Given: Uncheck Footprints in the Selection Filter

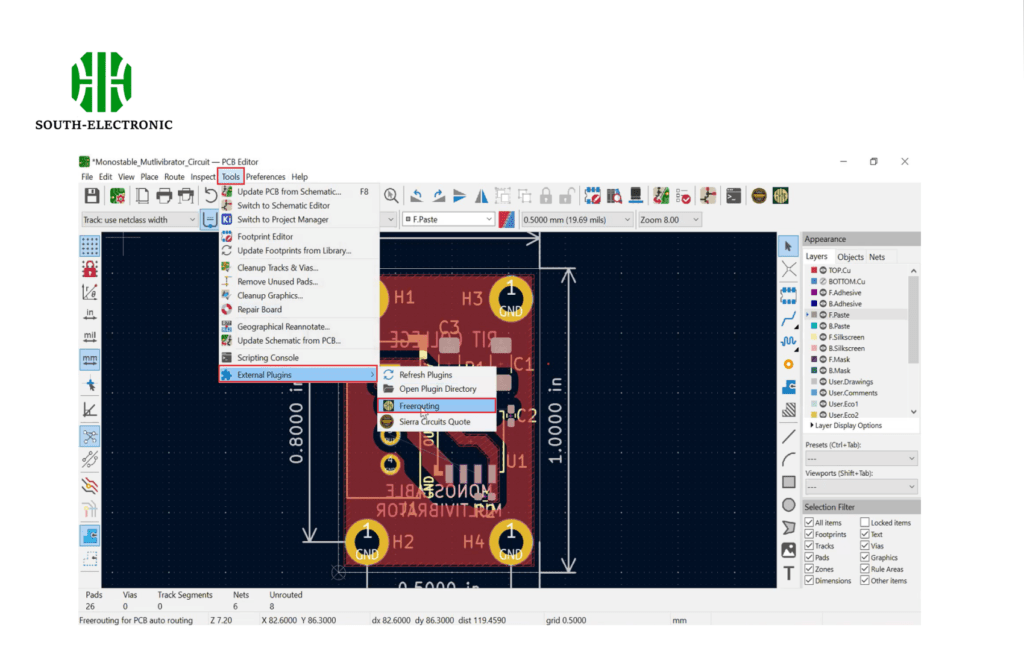Looking at the screenshot, I should click(x=811, y=535).
